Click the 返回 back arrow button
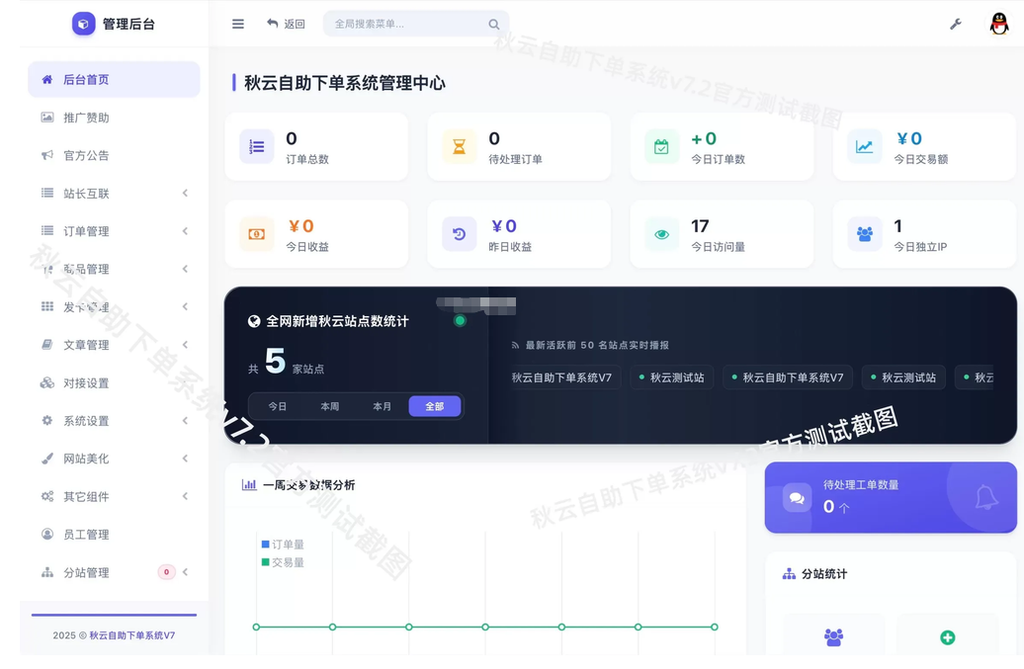The width and height of the screenshot is (1024, 669). tap(286, 24)
